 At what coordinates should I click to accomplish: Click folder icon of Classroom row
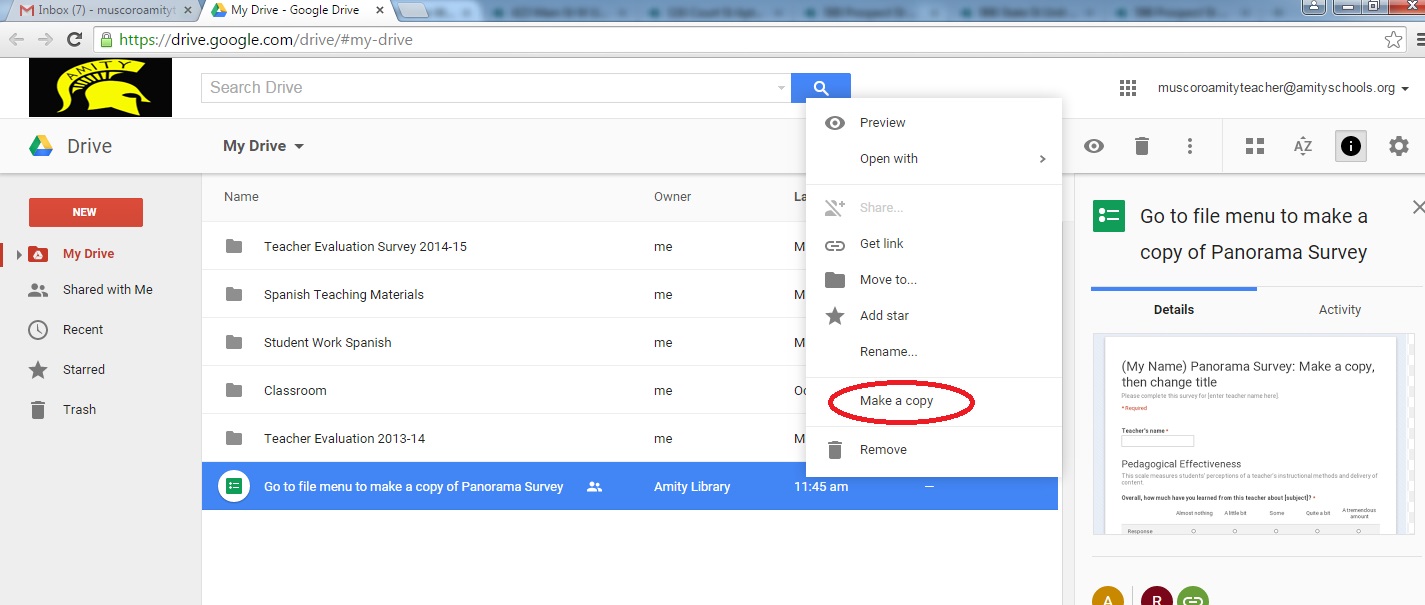tap(234, 390)
